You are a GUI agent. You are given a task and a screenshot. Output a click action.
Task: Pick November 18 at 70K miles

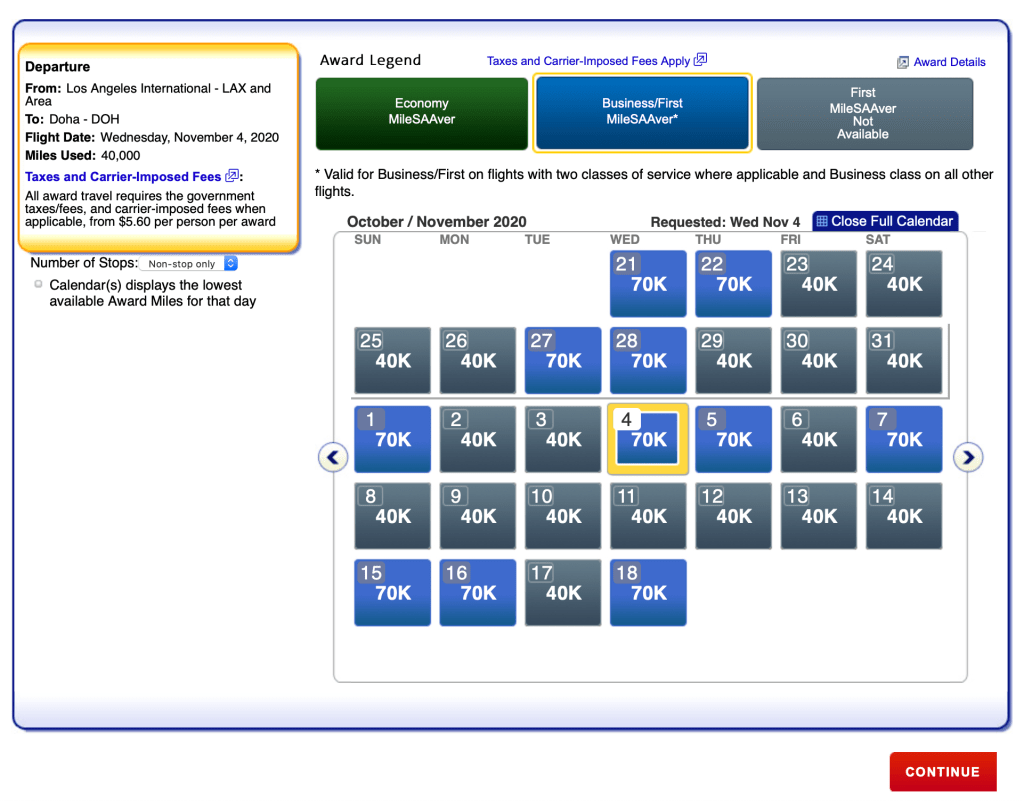click(648, 593)
